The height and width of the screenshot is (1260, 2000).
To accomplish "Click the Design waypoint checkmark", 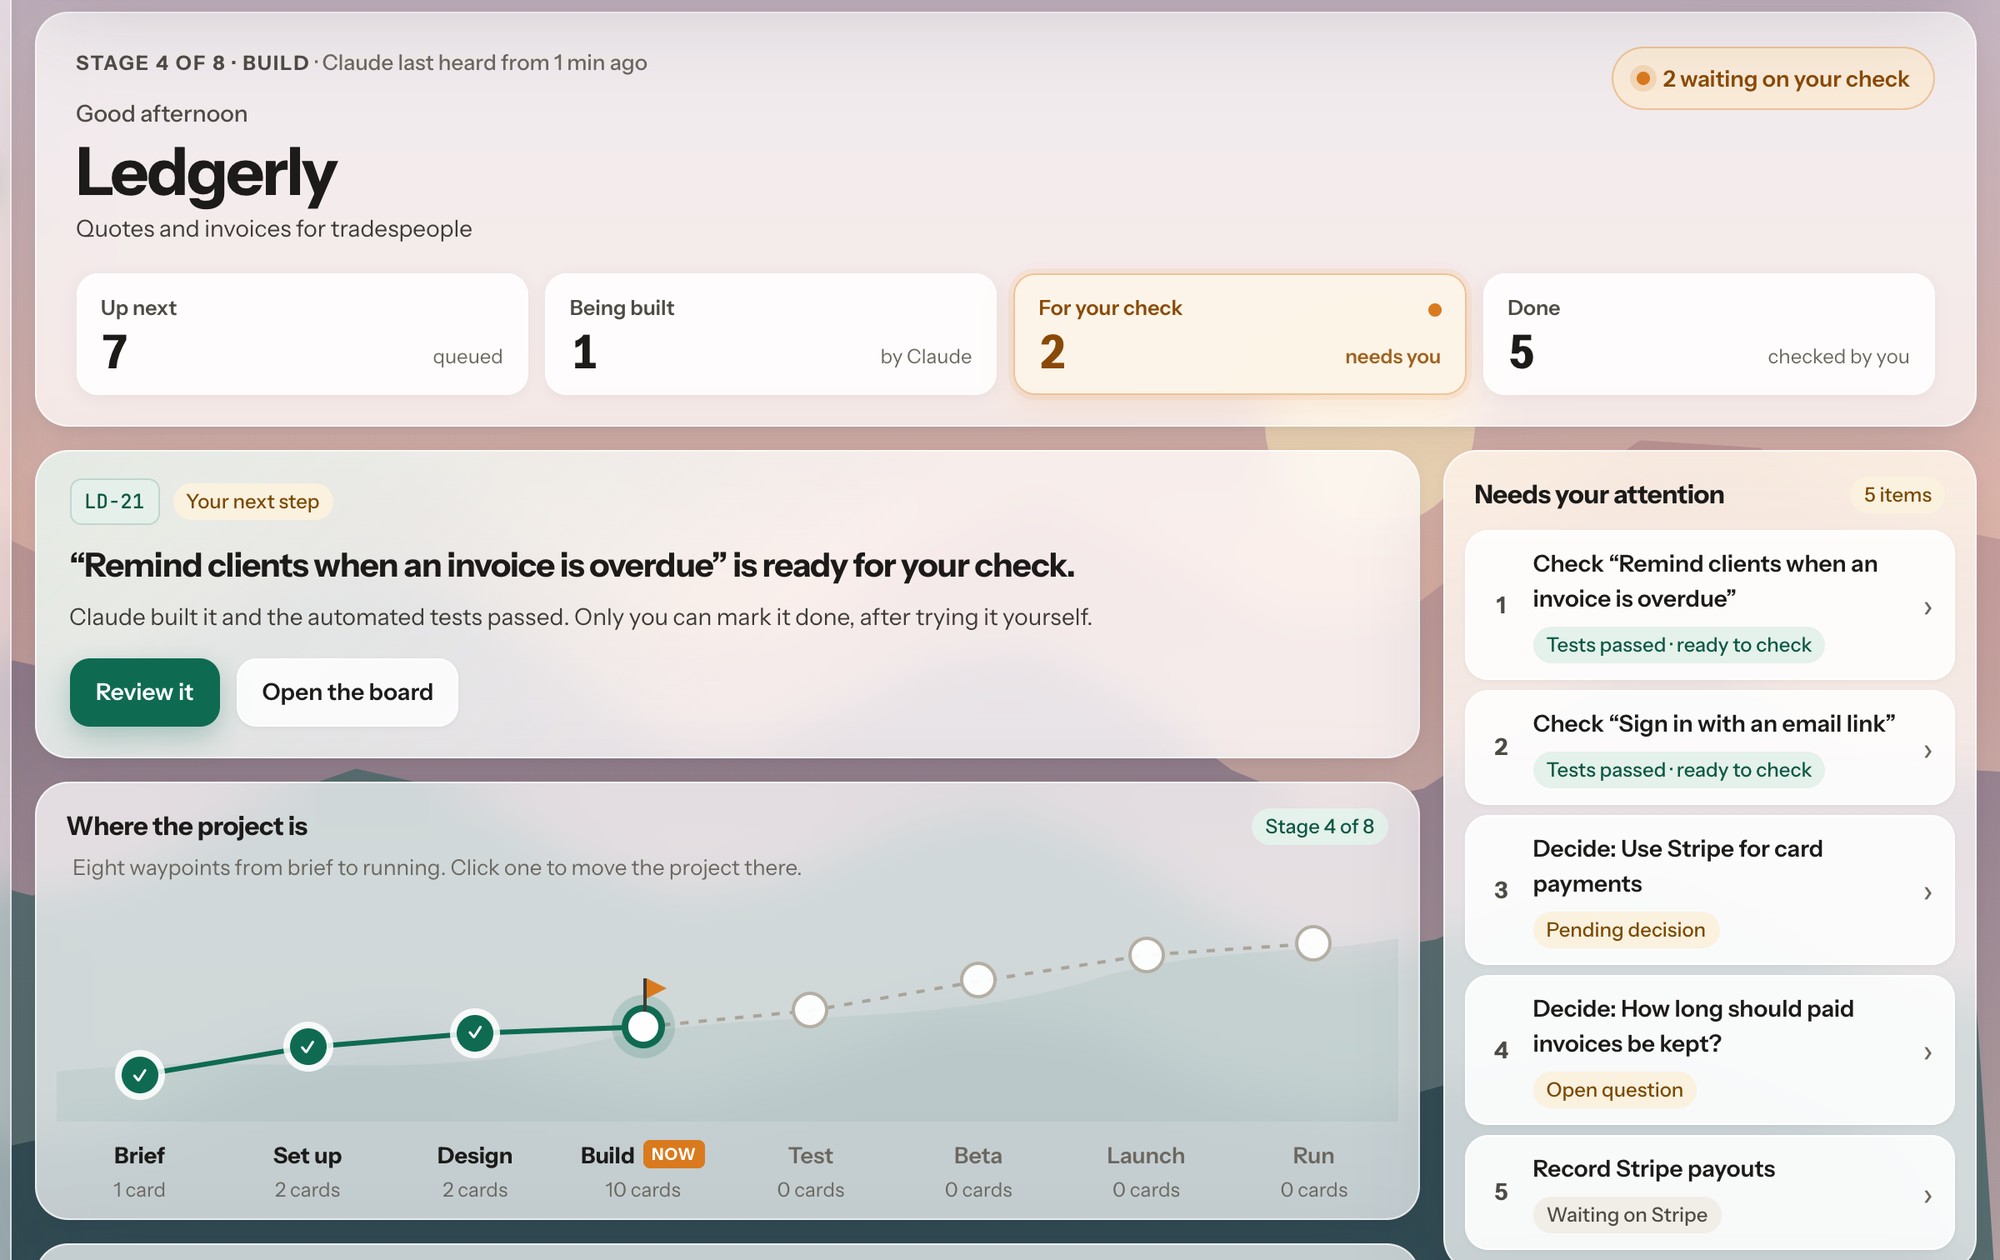I will (x=475, y=1032).
